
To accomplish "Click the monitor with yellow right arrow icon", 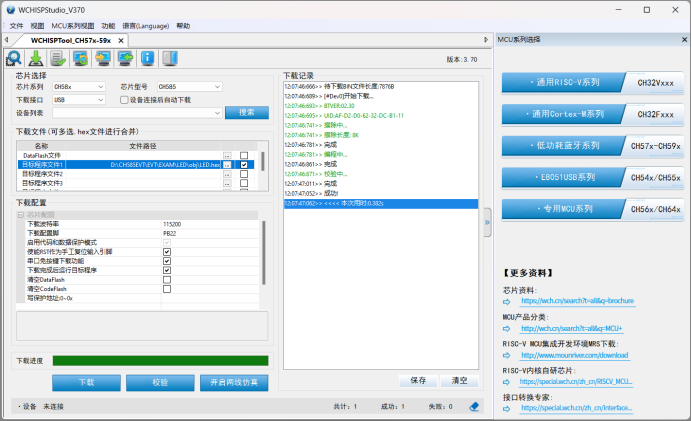I will pos(103,58).
